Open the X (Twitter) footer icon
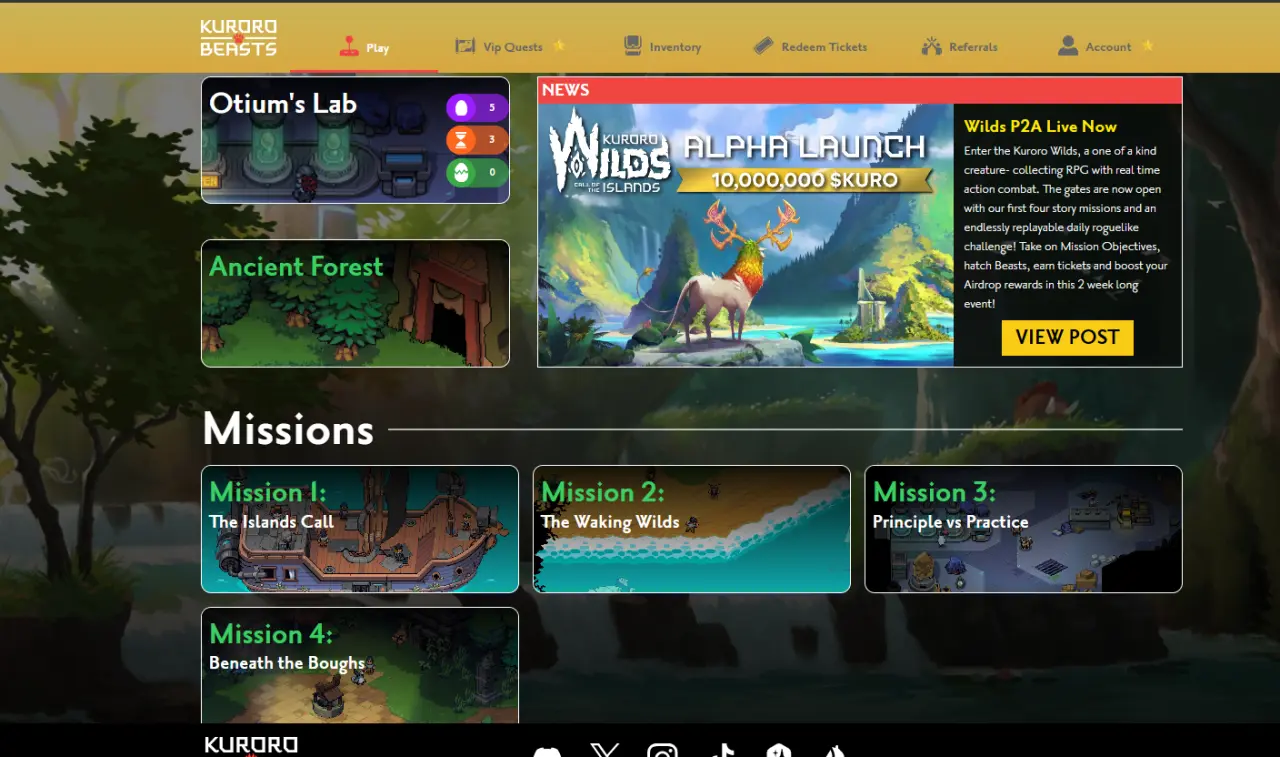This screenshot has width=1280, height=757. pos(605,750)
